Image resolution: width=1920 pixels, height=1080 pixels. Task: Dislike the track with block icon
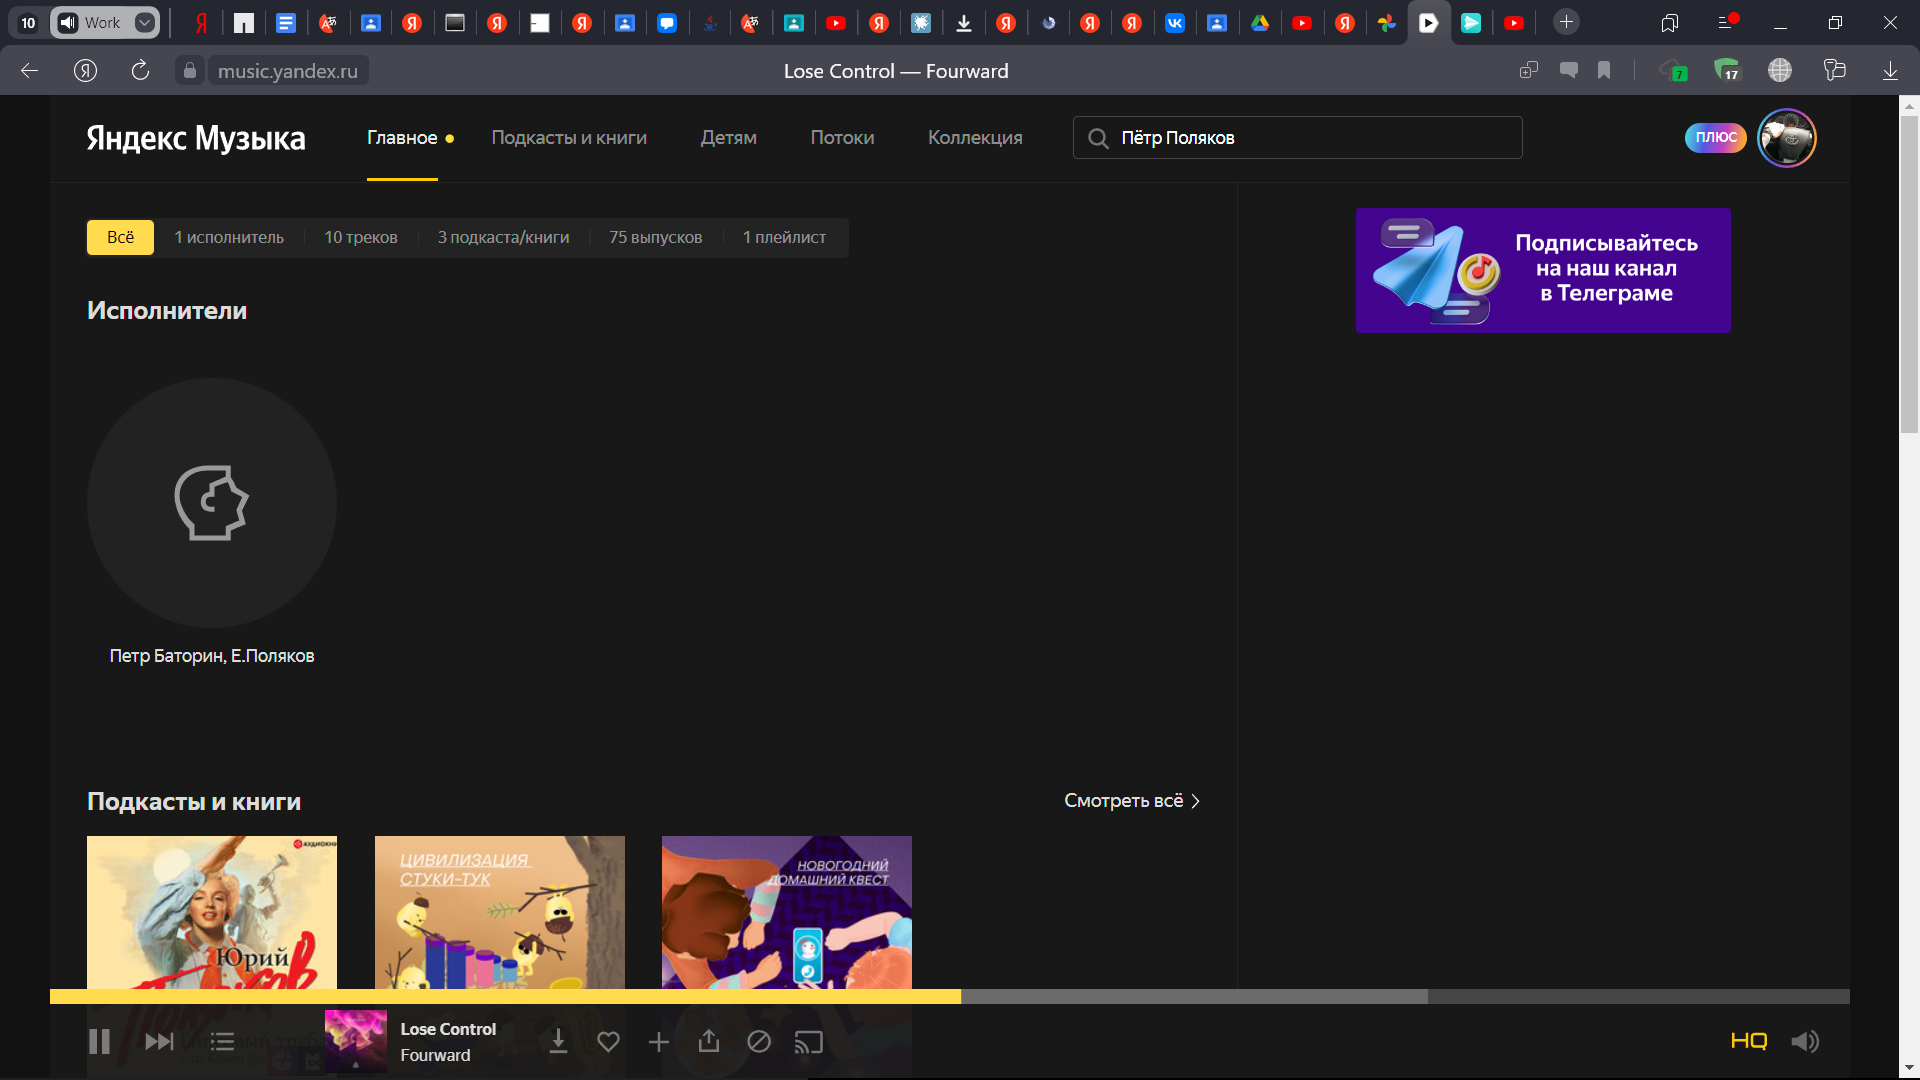pyautogui.click(x=759, y=1042)
